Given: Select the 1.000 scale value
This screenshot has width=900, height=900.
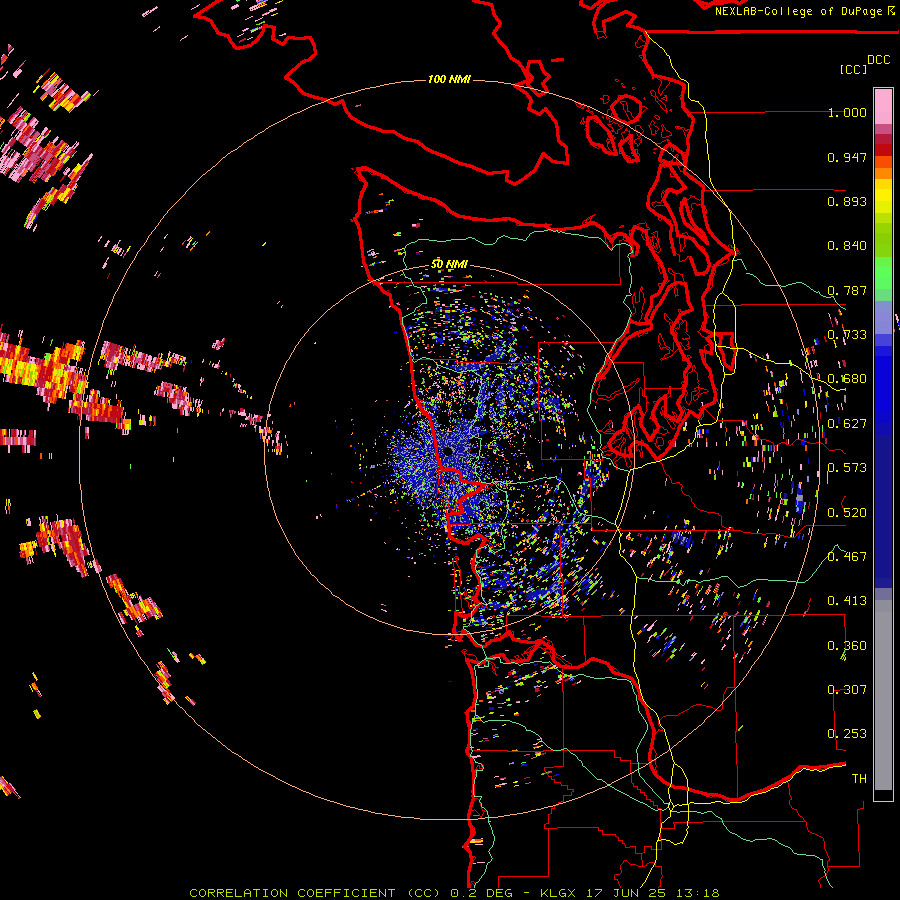Looking at the screenshot, I should point(847,112).
